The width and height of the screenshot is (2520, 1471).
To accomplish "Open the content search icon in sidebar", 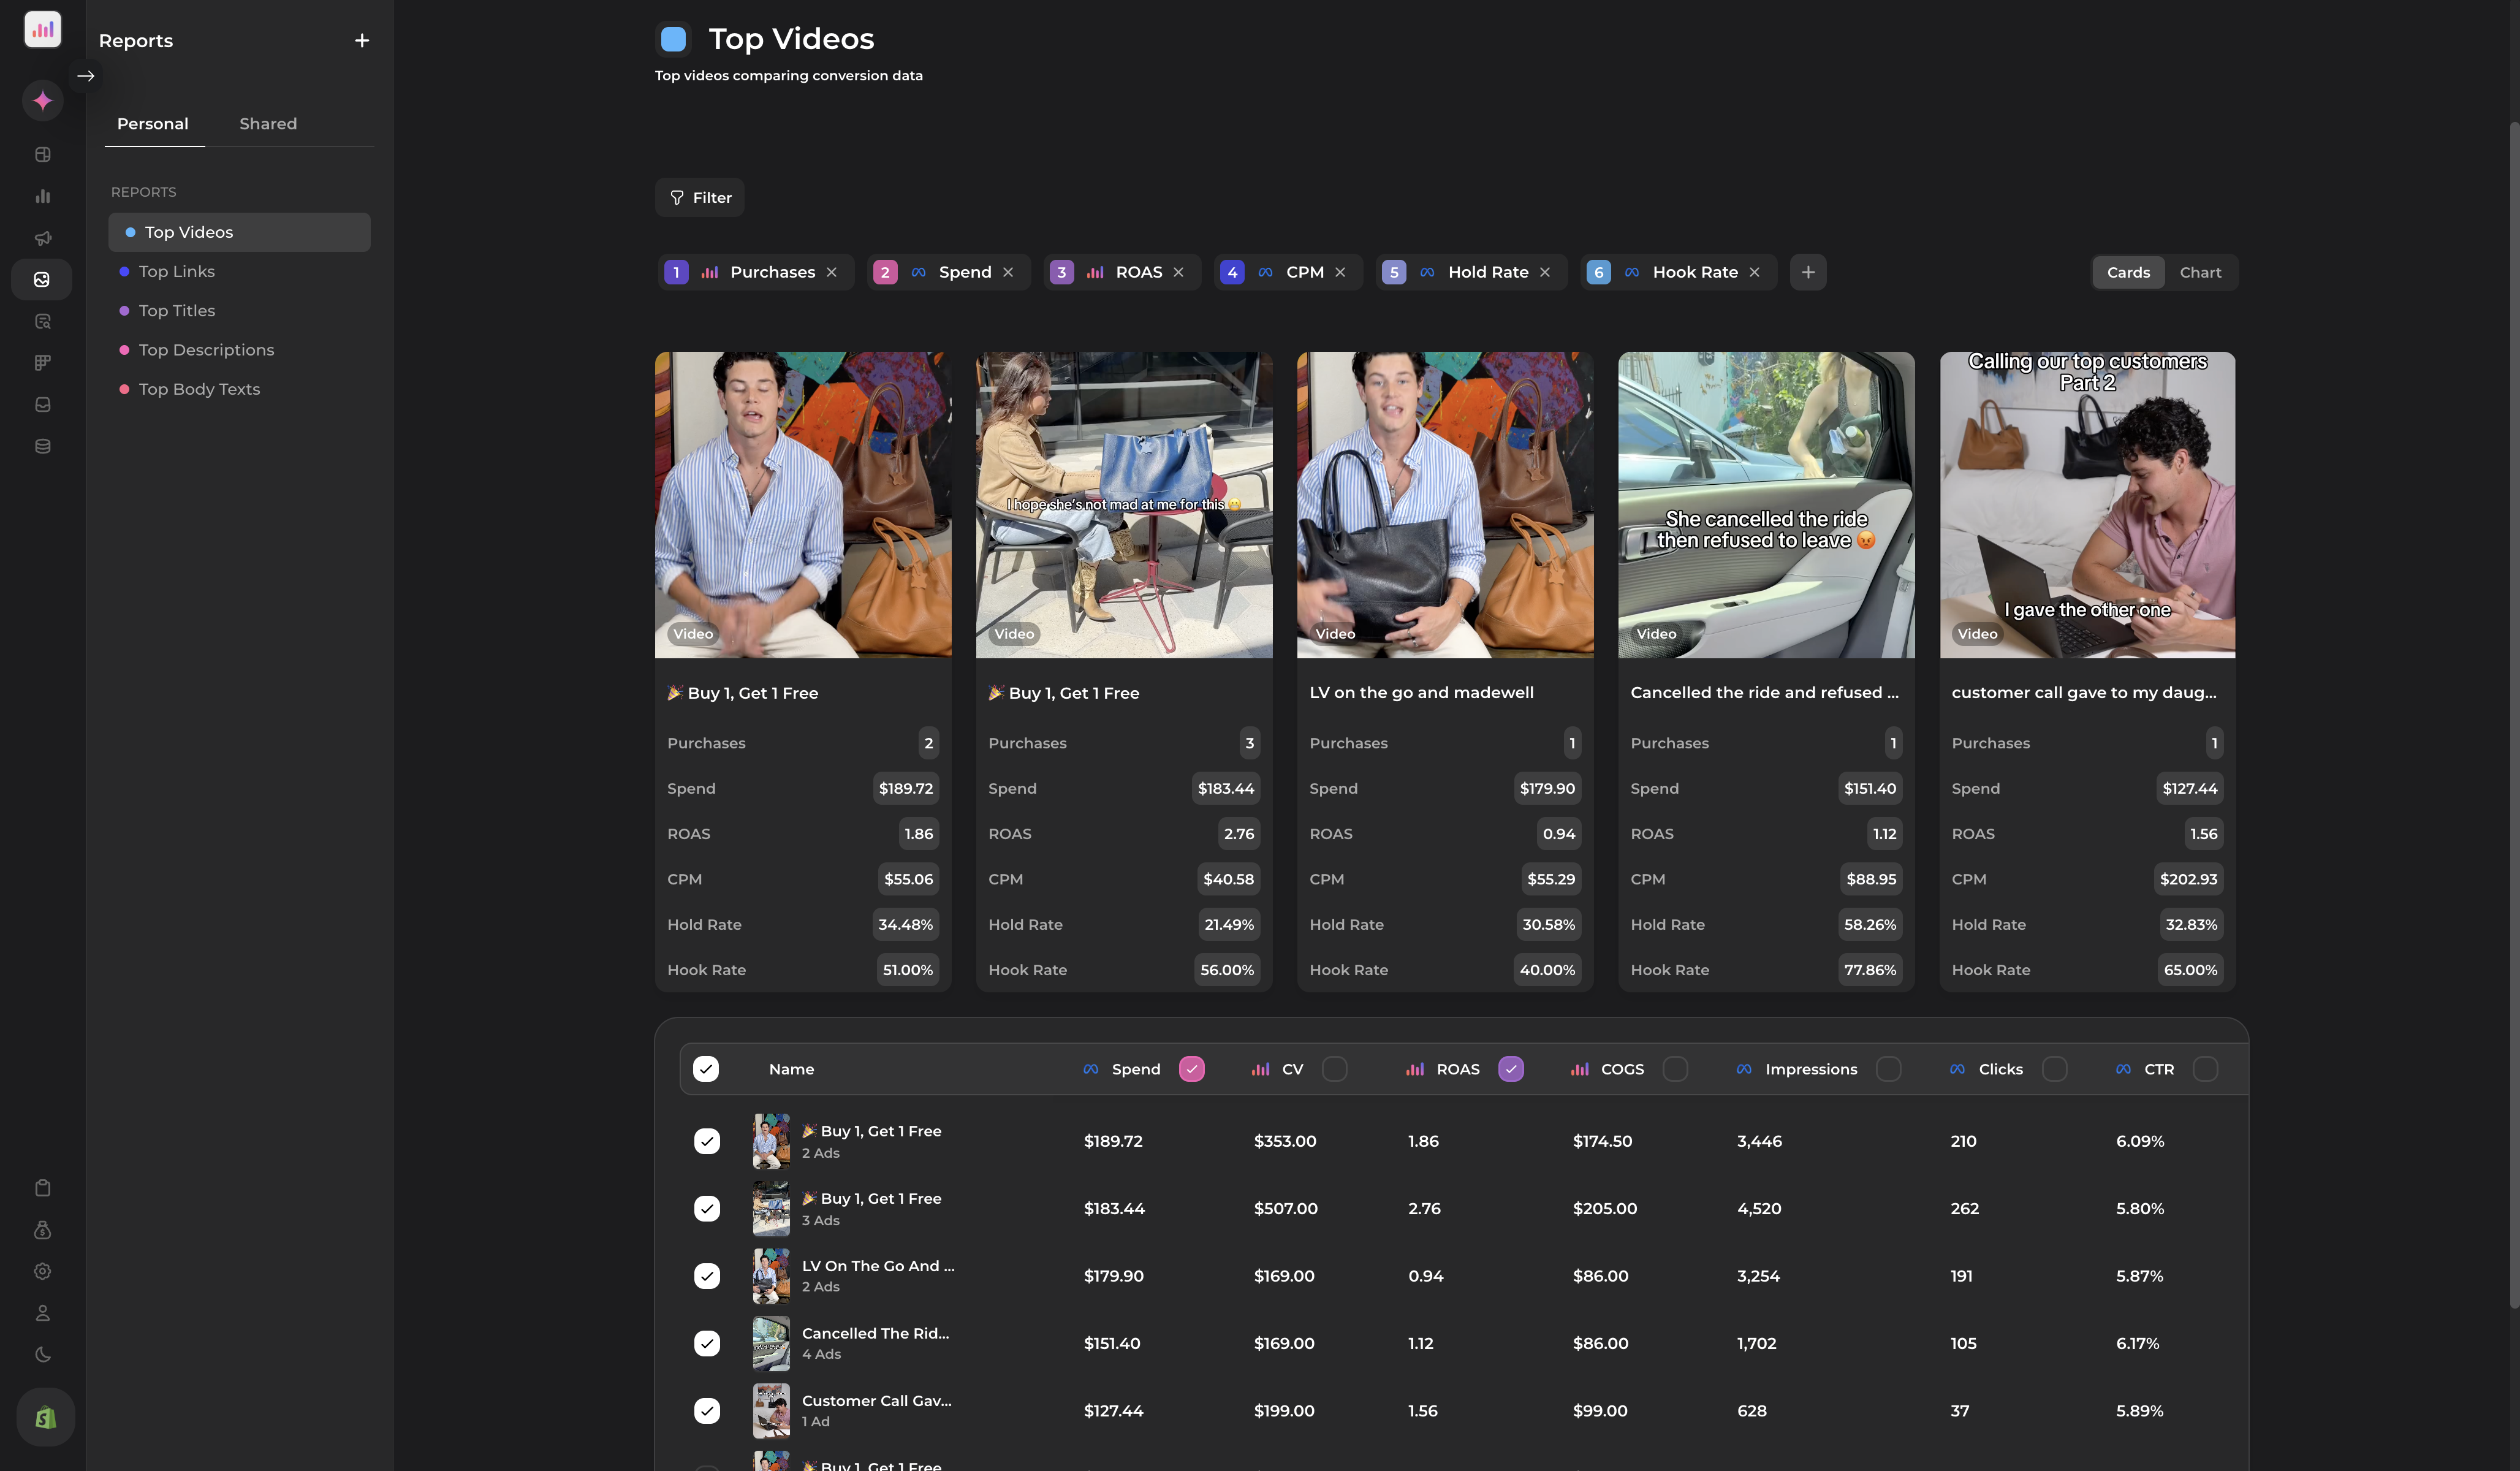I will [x=42, y=320].
